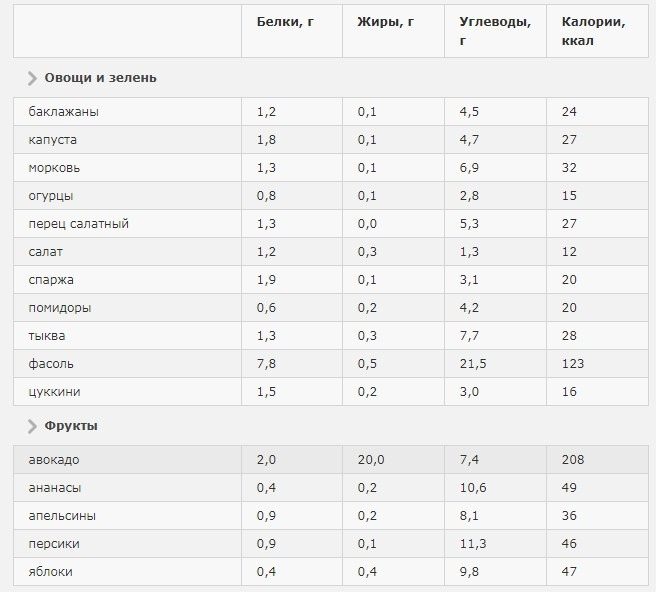Click авокадо fat value 20,0
The image size is (656, 592).
click(372, 460)
